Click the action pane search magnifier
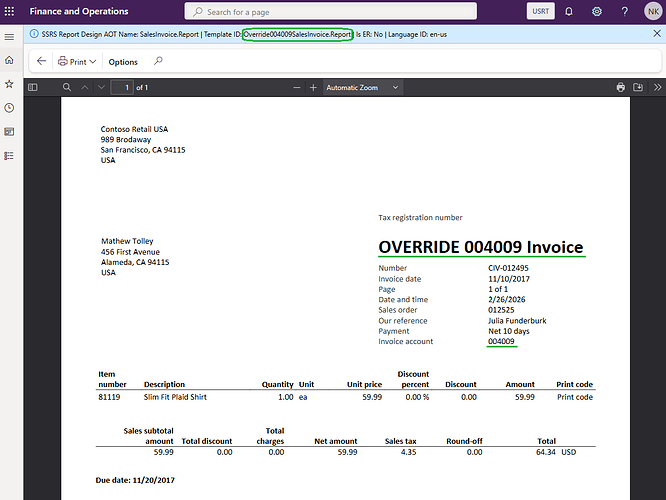Viewport: 666px width, 500px height. tap(158, 61)
